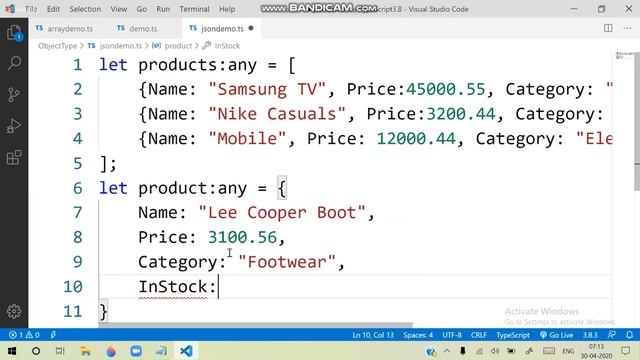The height and width of the screenshot is (360, 640).
Task: Click InStock in the breadcrumb
Action: click(227, 46)
